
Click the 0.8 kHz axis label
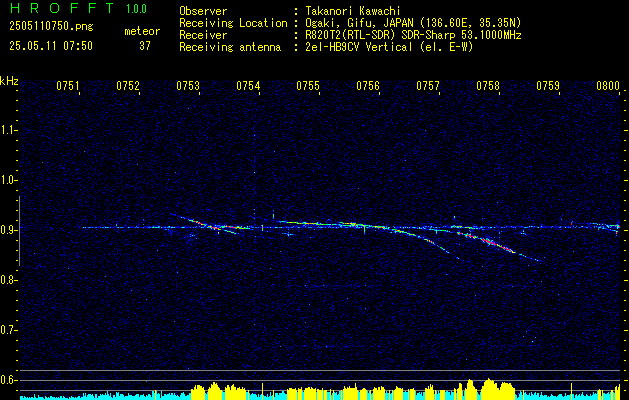tap(9, 280)
